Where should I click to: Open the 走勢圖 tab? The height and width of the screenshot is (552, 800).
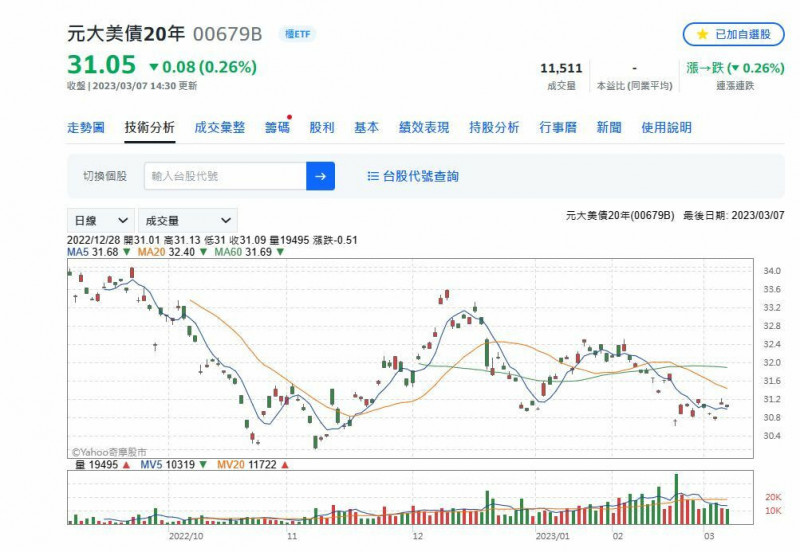coord(86,128)
